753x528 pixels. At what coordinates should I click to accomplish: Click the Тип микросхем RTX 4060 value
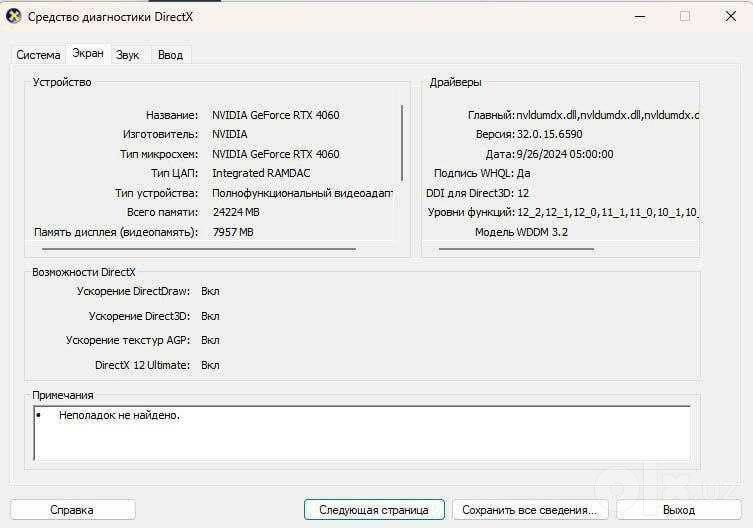pyautogui.click(x=276, y=154)
